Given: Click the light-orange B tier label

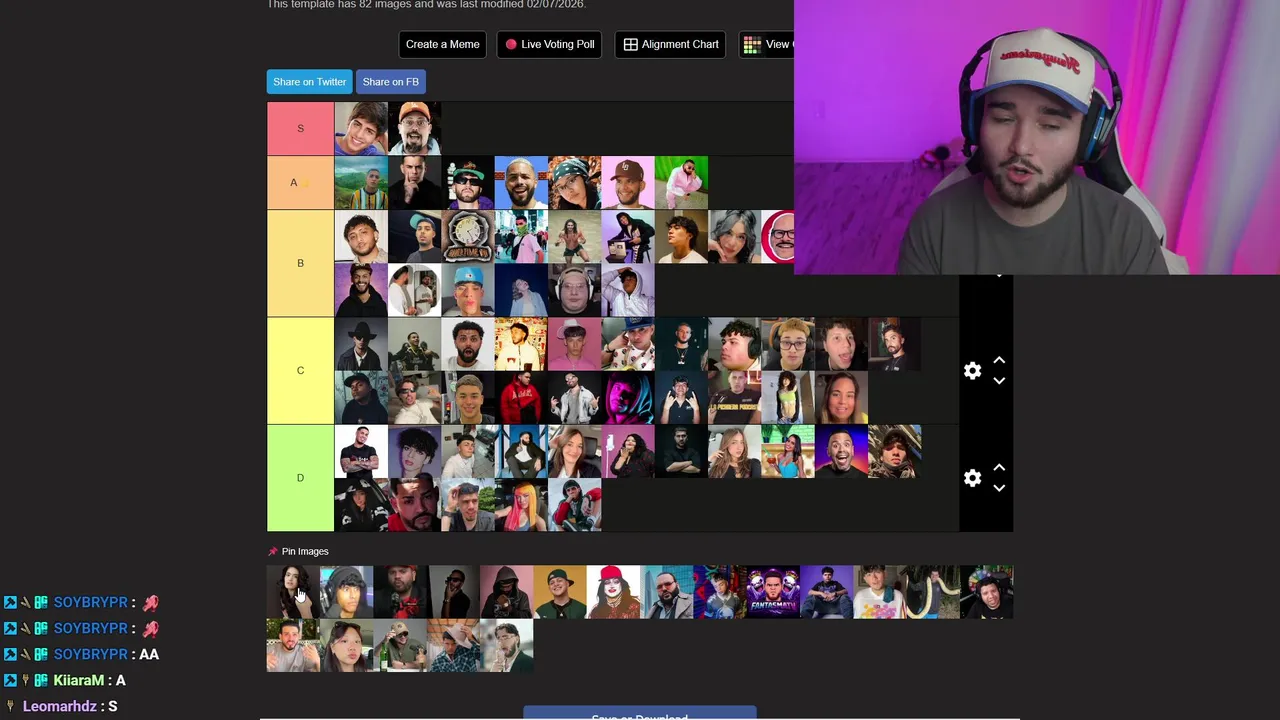Looking at the screenshot, I should click(x=300, y=263).
